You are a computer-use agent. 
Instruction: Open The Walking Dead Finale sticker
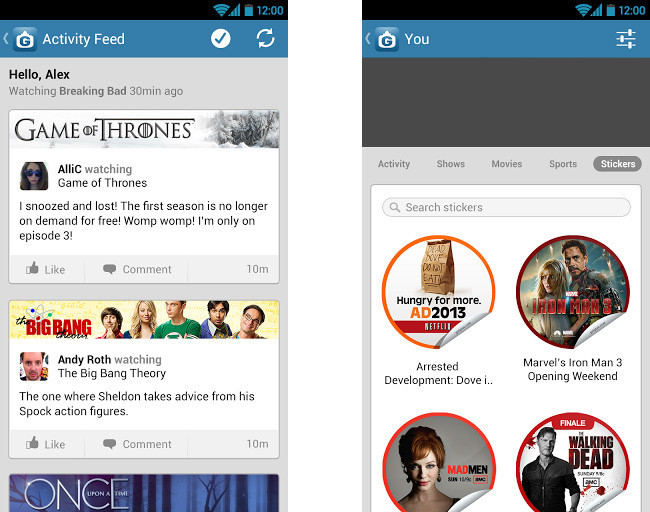[573, 462]
